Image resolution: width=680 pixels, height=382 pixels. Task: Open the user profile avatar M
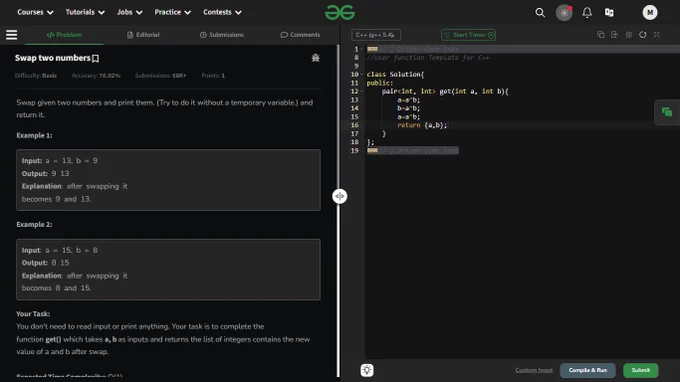pos(650,13)
